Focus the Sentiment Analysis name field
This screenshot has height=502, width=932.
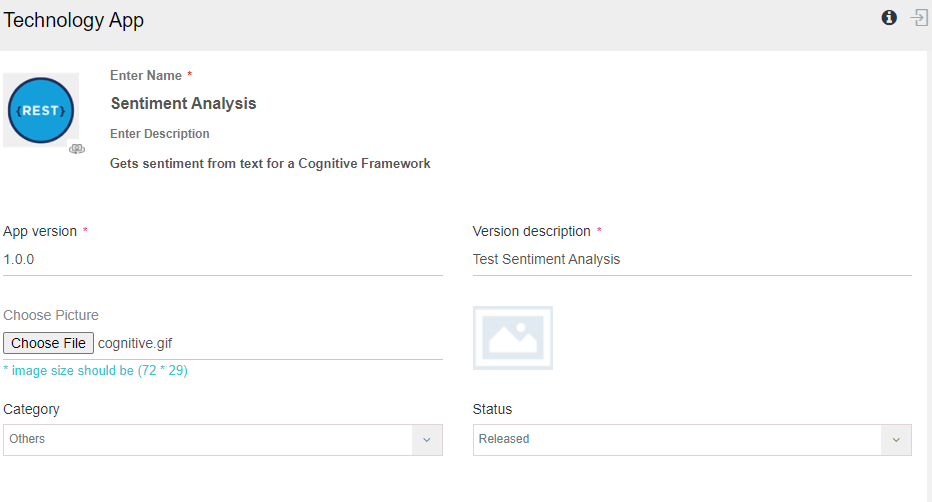[184, 103]
